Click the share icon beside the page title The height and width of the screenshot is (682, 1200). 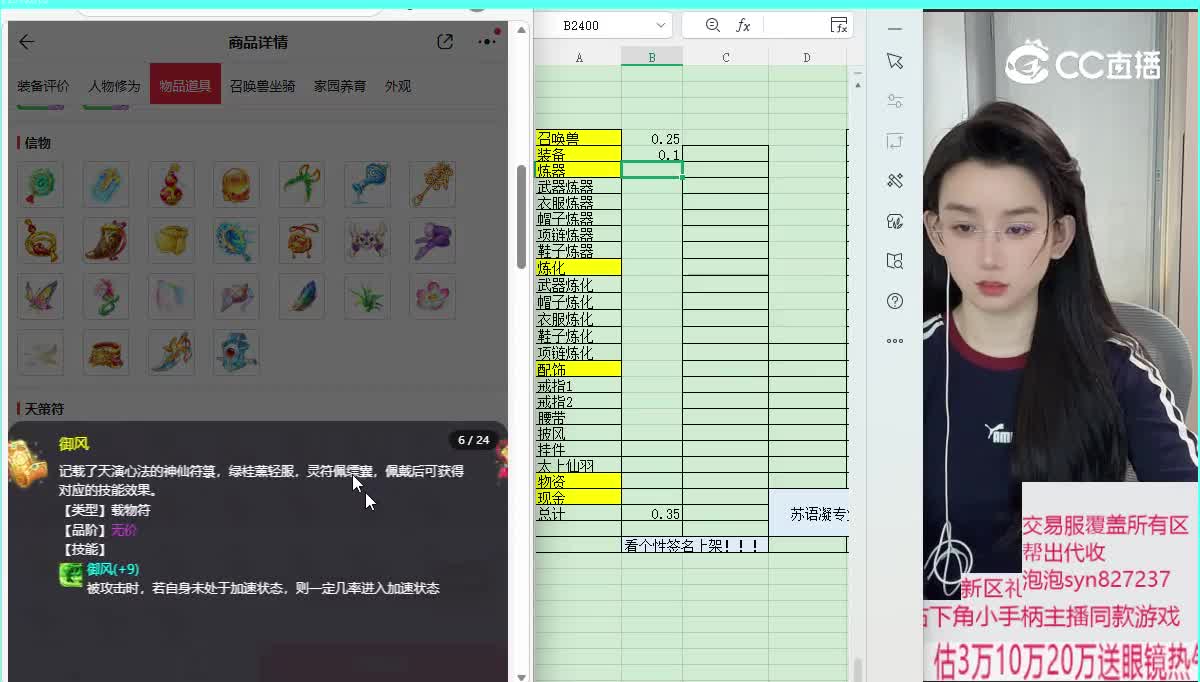[x=445, y=42]
